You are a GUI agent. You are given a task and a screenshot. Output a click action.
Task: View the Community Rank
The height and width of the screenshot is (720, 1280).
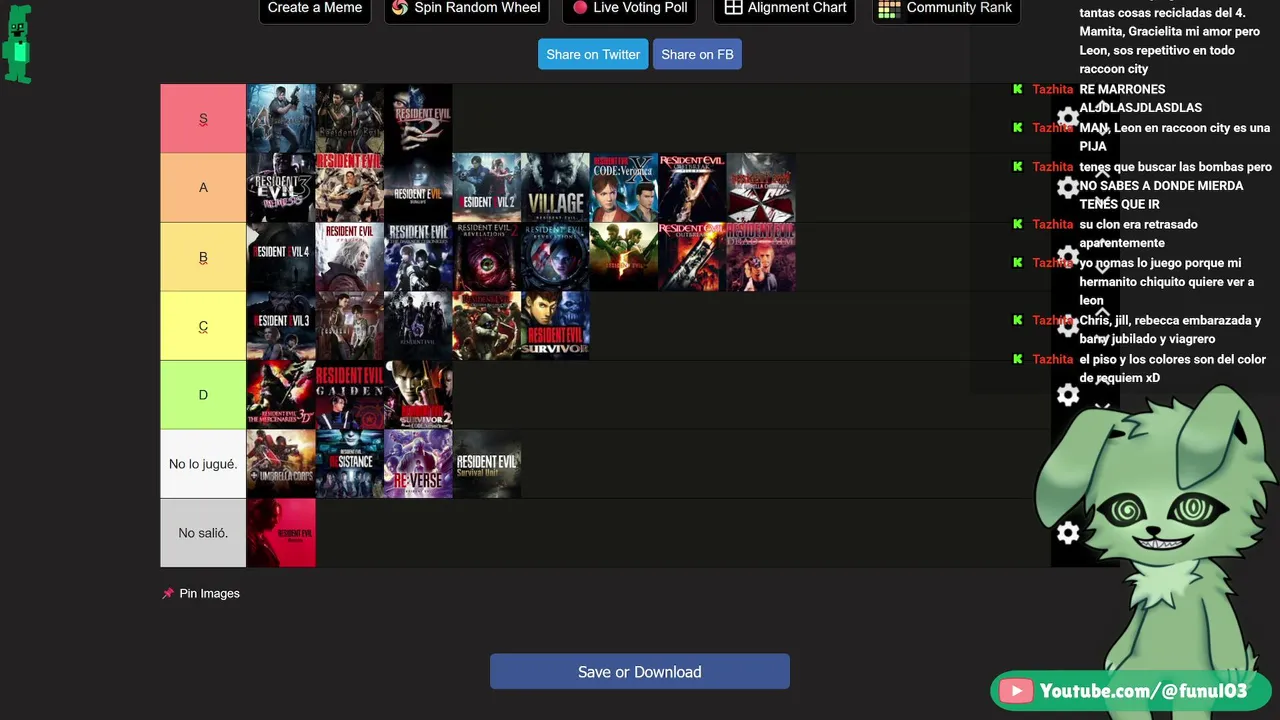(x=946, y=8)
